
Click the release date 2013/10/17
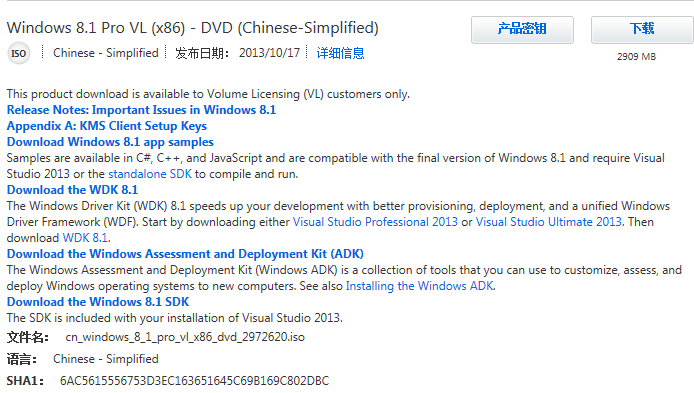pos(269,53)
